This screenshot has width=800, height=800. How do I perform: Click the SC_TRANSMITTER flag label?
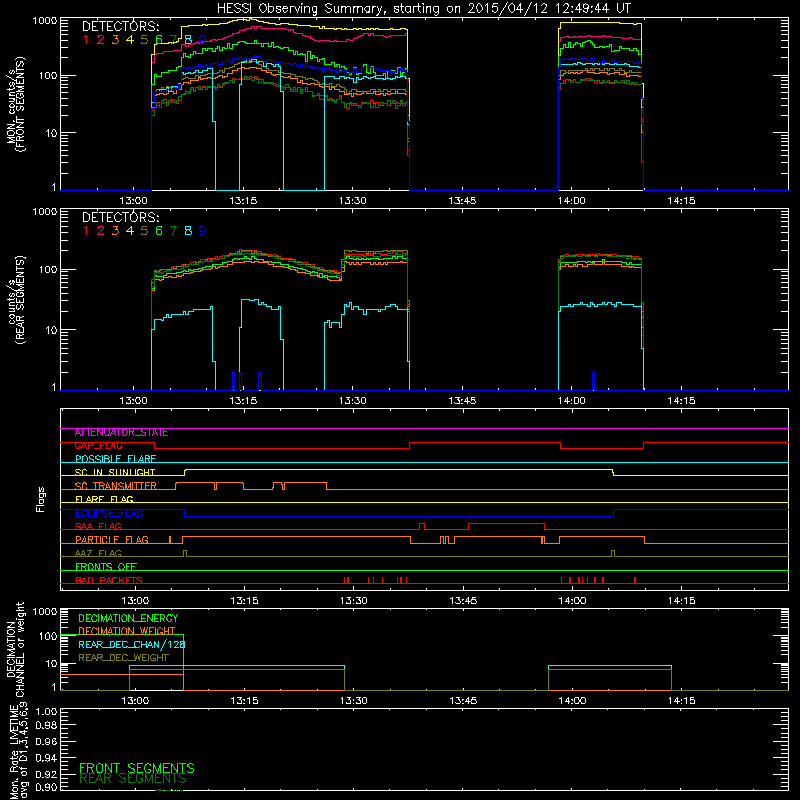(116, 486)
